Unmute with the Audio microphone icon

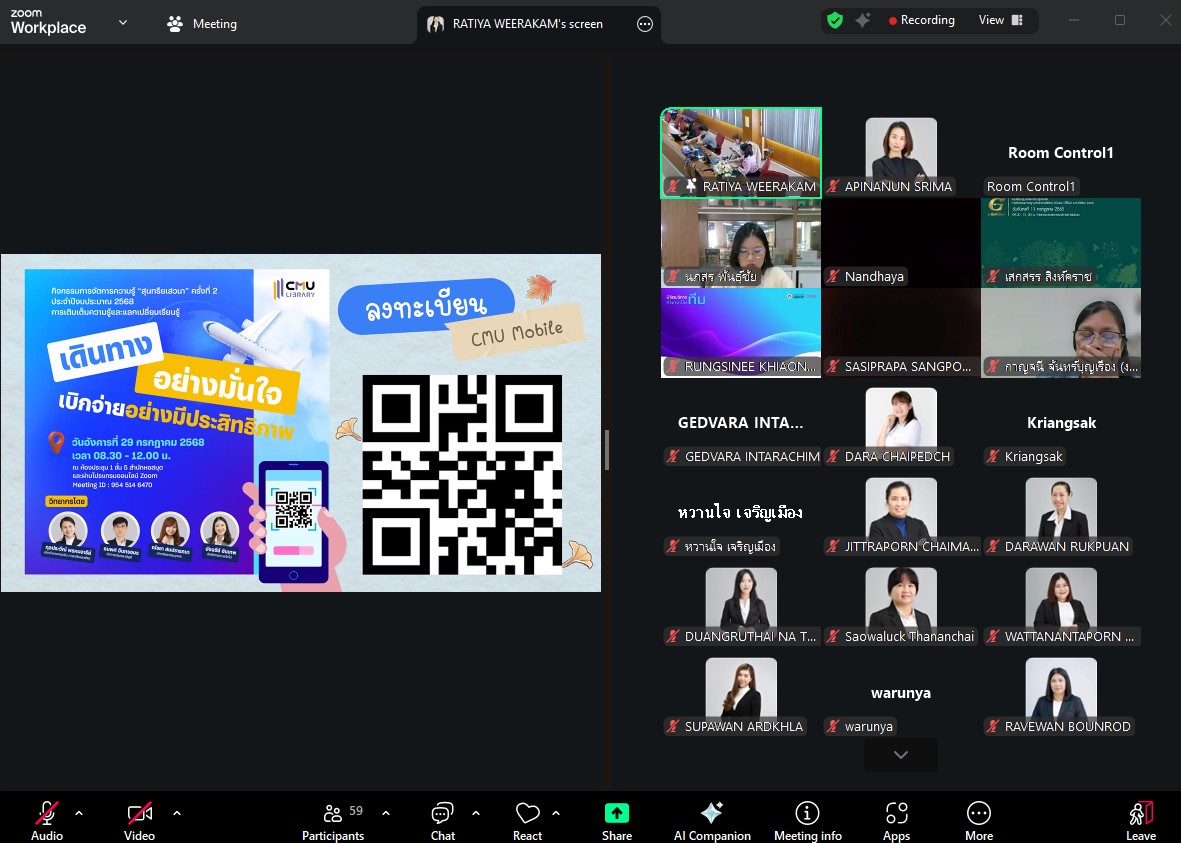coord(47,813)
